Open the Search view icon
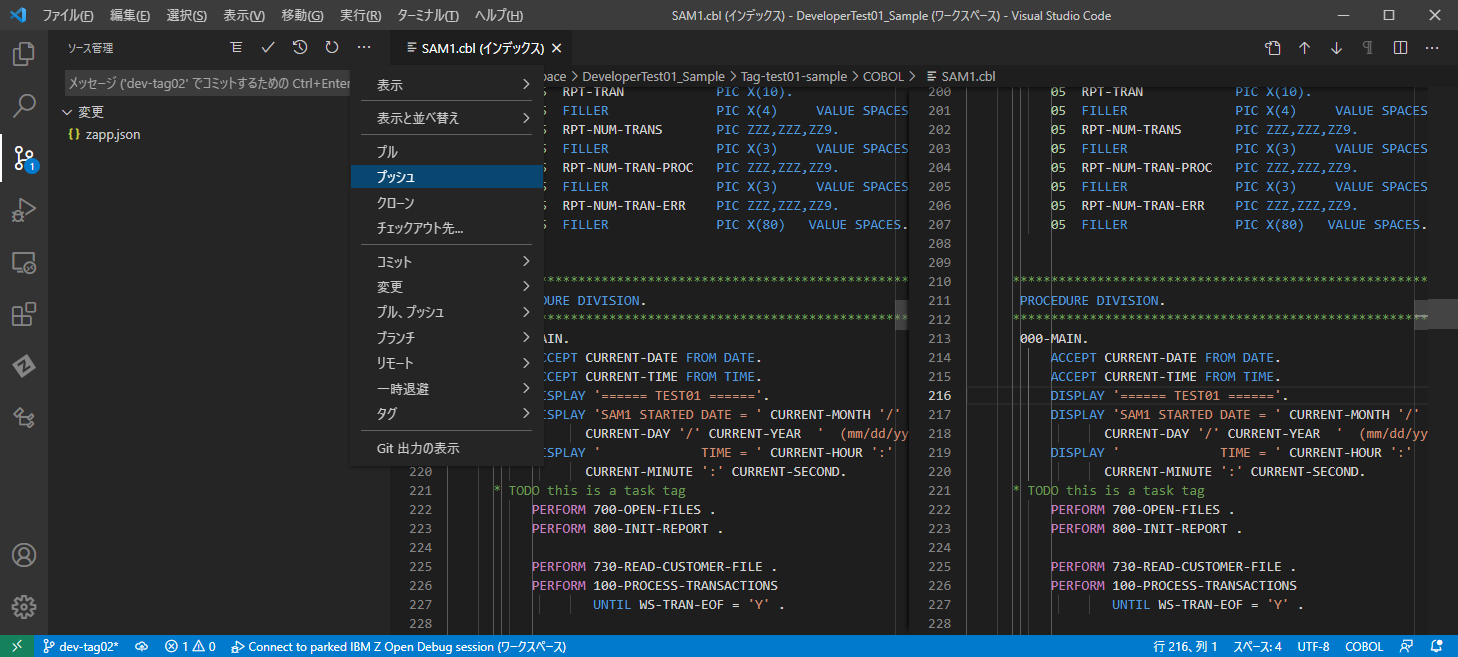1458x657 pixels. pyautogui.click(x=24, y=105)
